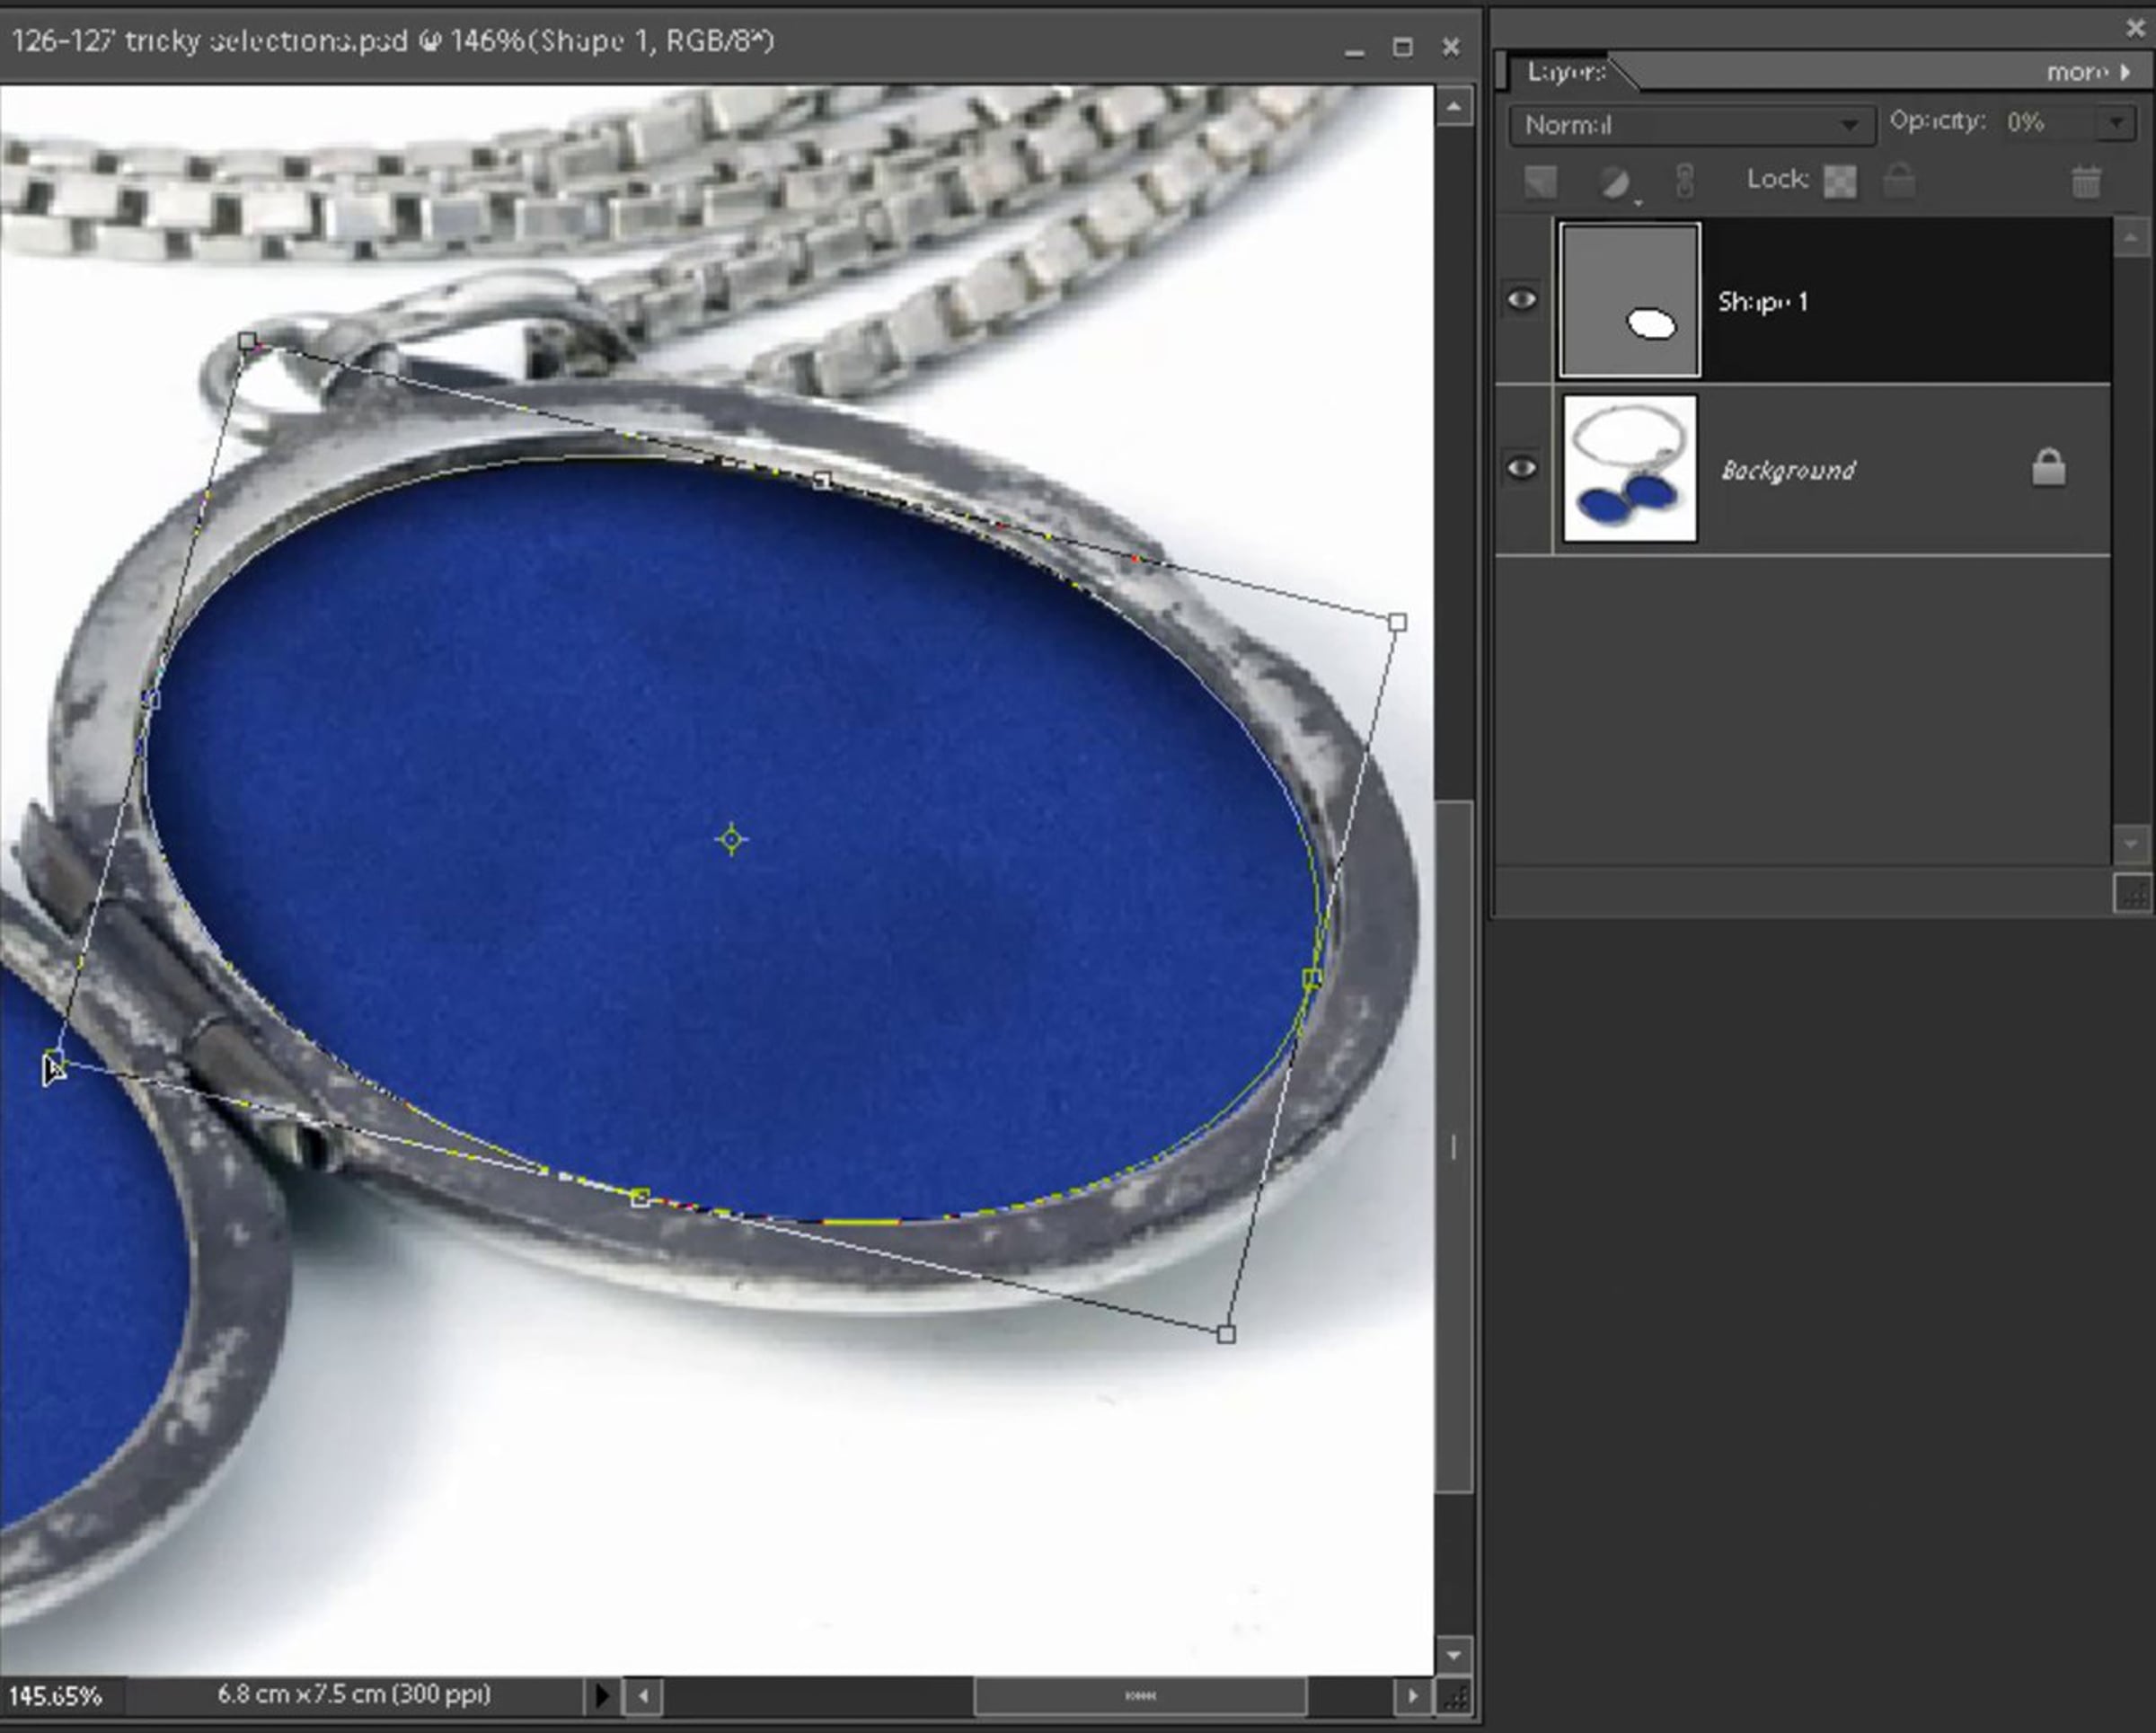Open the Opacity slider dropdown arrow
2156x1733 pixels.
tap(2117, 122)
